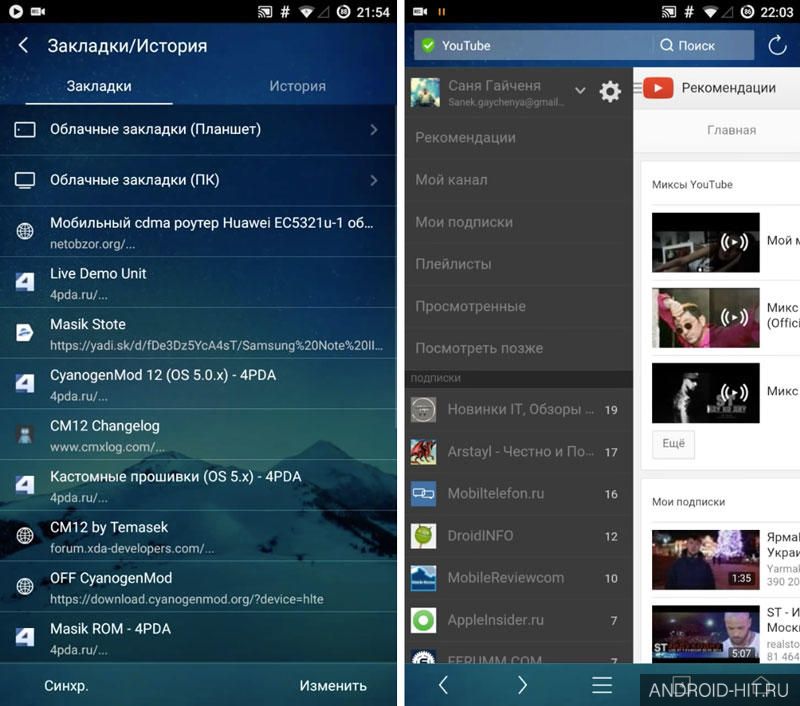The image size is (800, 706).
Task: Tap the Wi-Fi icon in left status bar
Action: [x=306, y=12]
